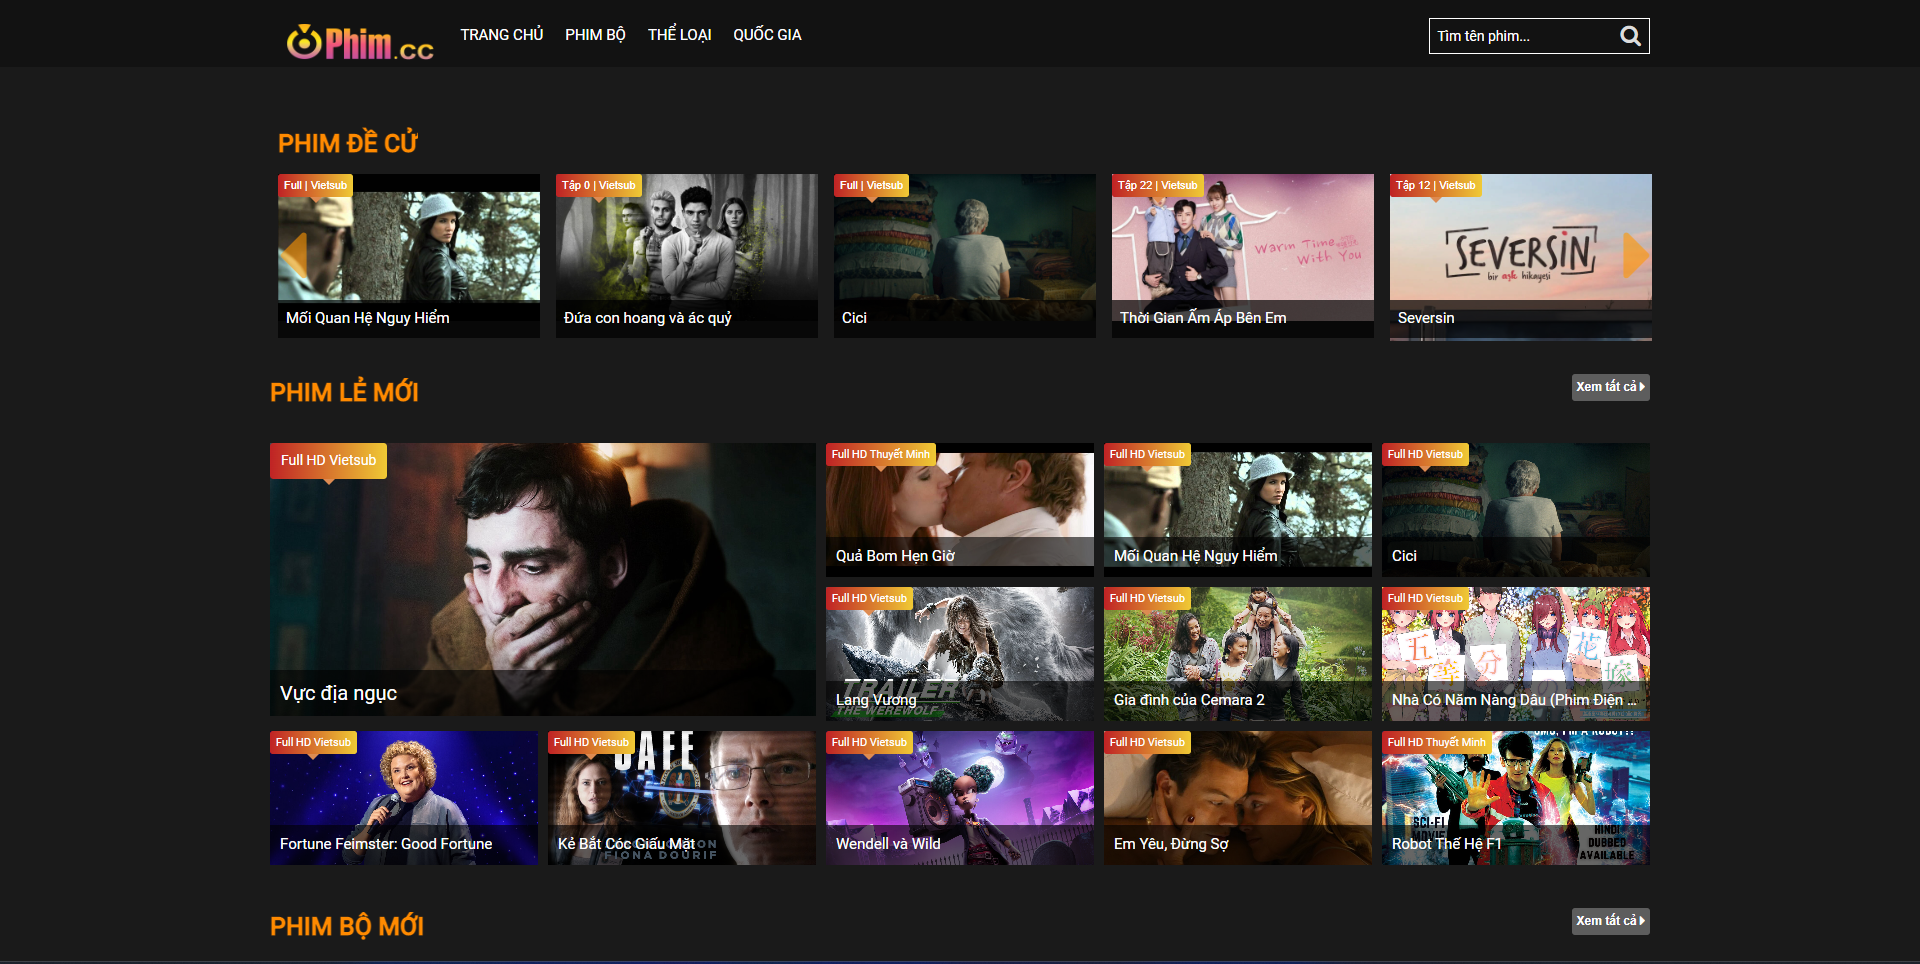
Task: Click the Phim.cc site logo
Action: click(x=360, y=42)
